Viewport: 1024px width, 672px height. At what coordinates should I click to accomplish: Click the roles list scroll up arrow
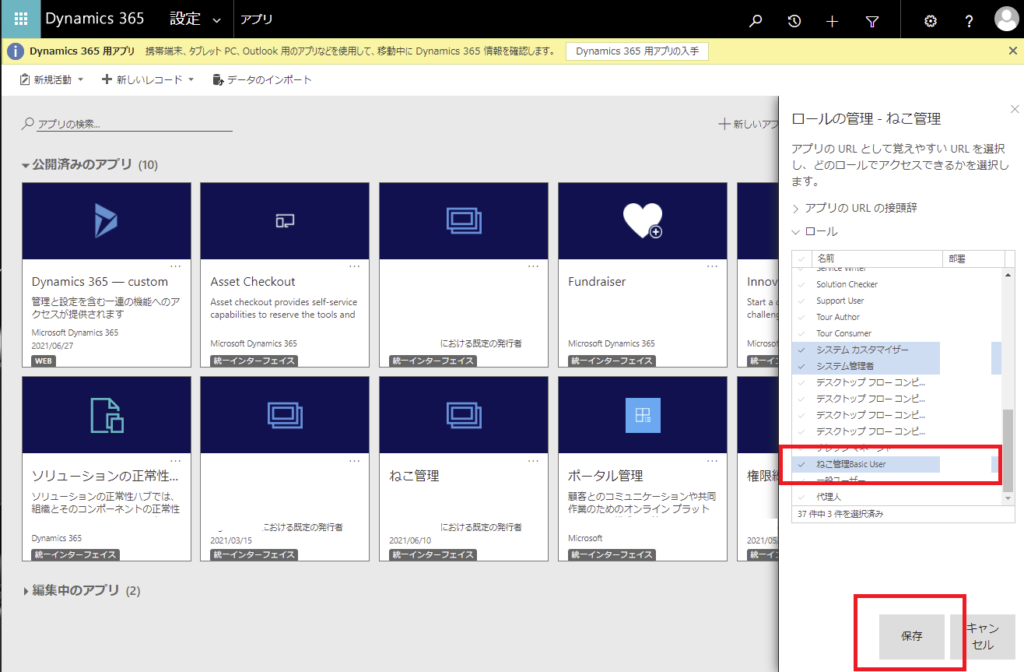1008,276
